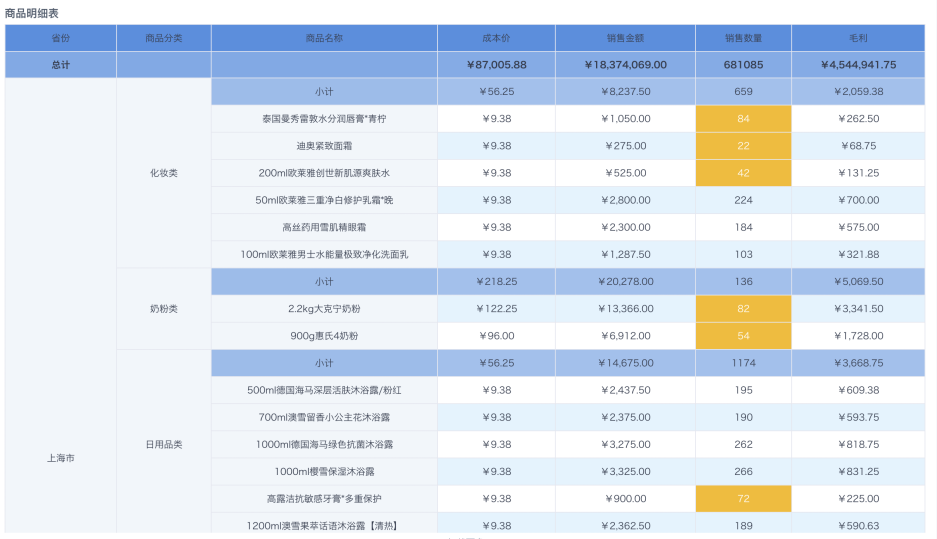Select the 商品名称 column header
This screenshot has width=937, height=539.
(324, 38)
